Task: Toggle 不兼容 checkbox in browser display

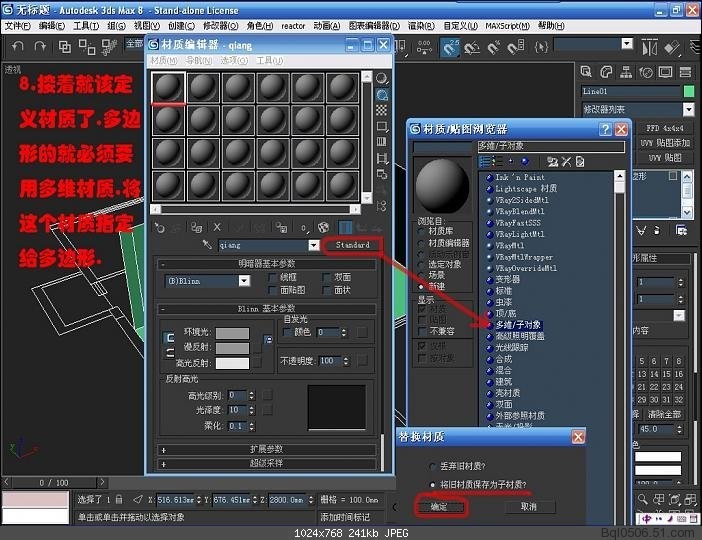Action: pyautogui.click(x=421, y=331)
